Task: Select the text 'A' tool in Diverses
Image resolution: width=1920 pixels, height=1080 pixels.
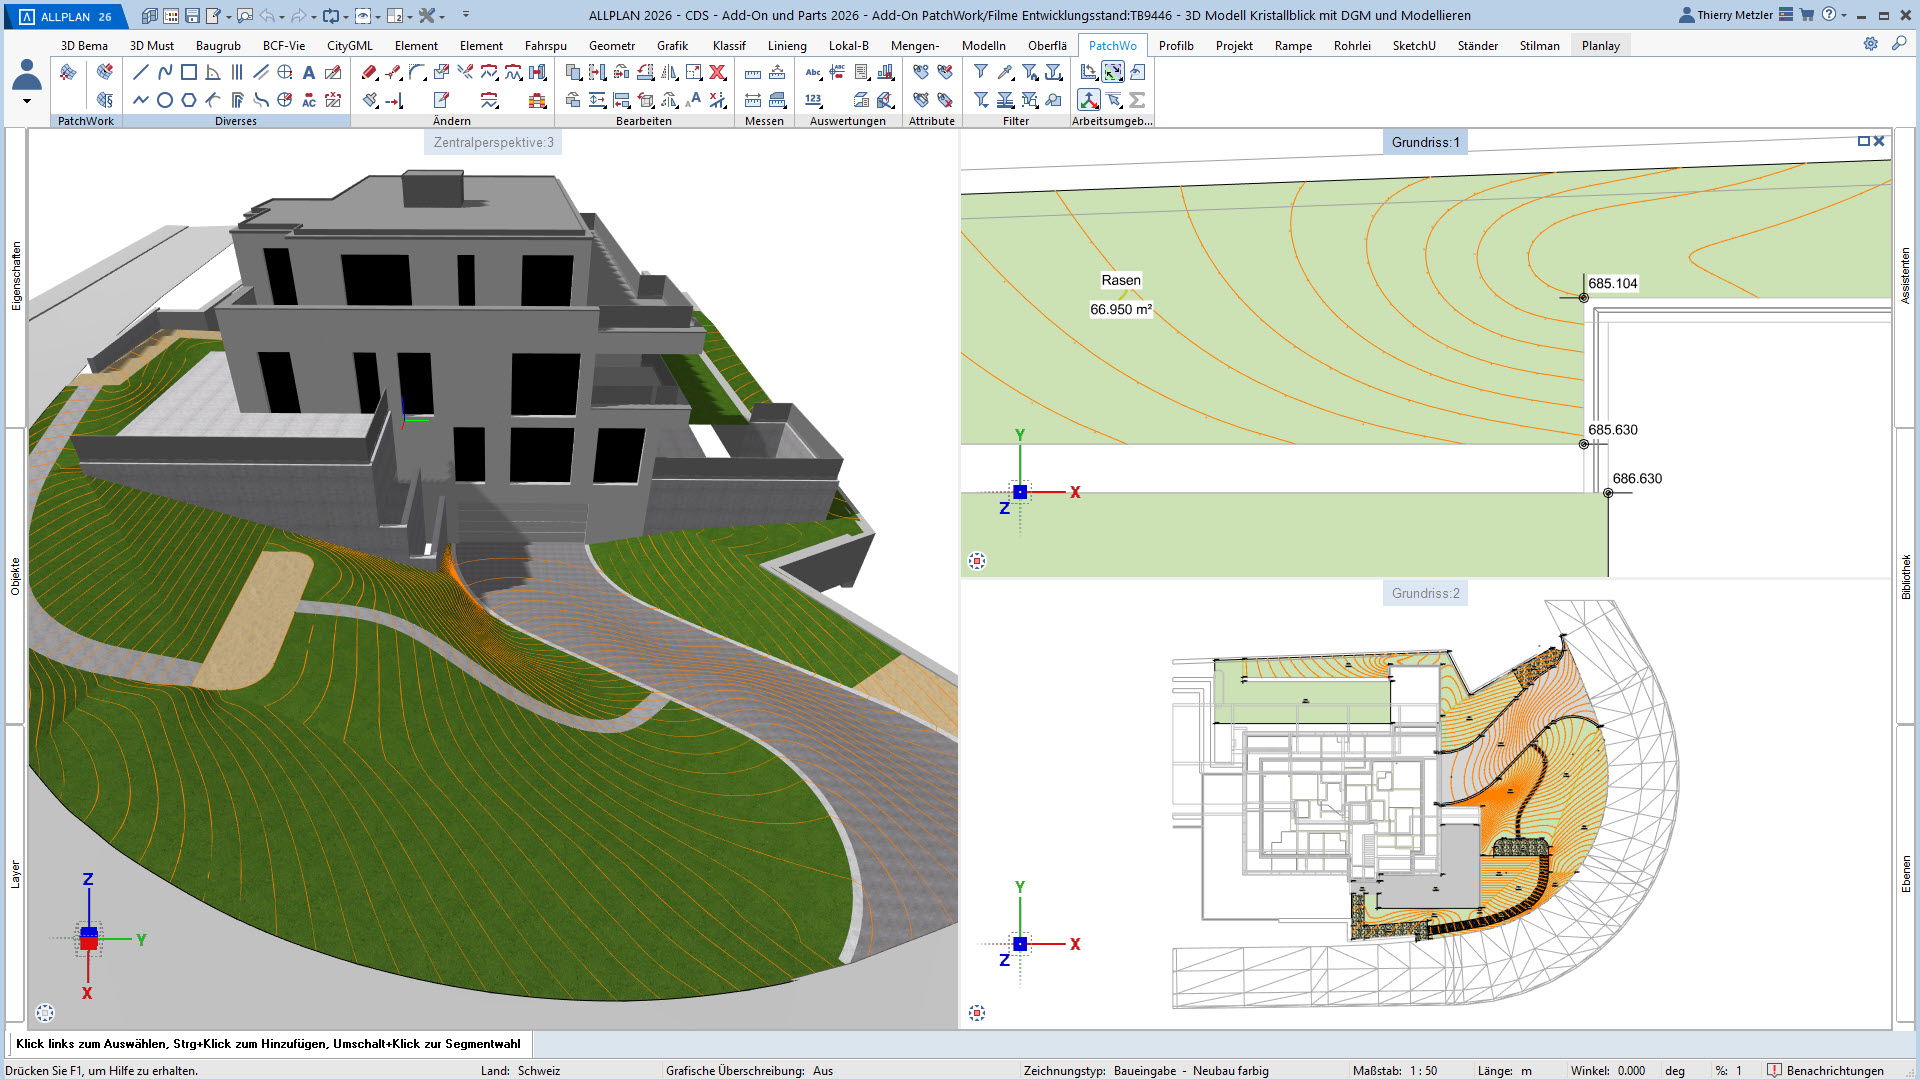Action: tap(309, 72)
